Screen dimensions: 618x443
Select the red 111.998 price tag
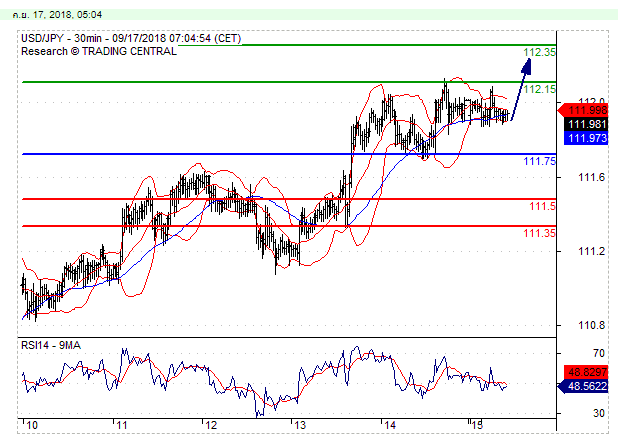[x=584, y=110]
